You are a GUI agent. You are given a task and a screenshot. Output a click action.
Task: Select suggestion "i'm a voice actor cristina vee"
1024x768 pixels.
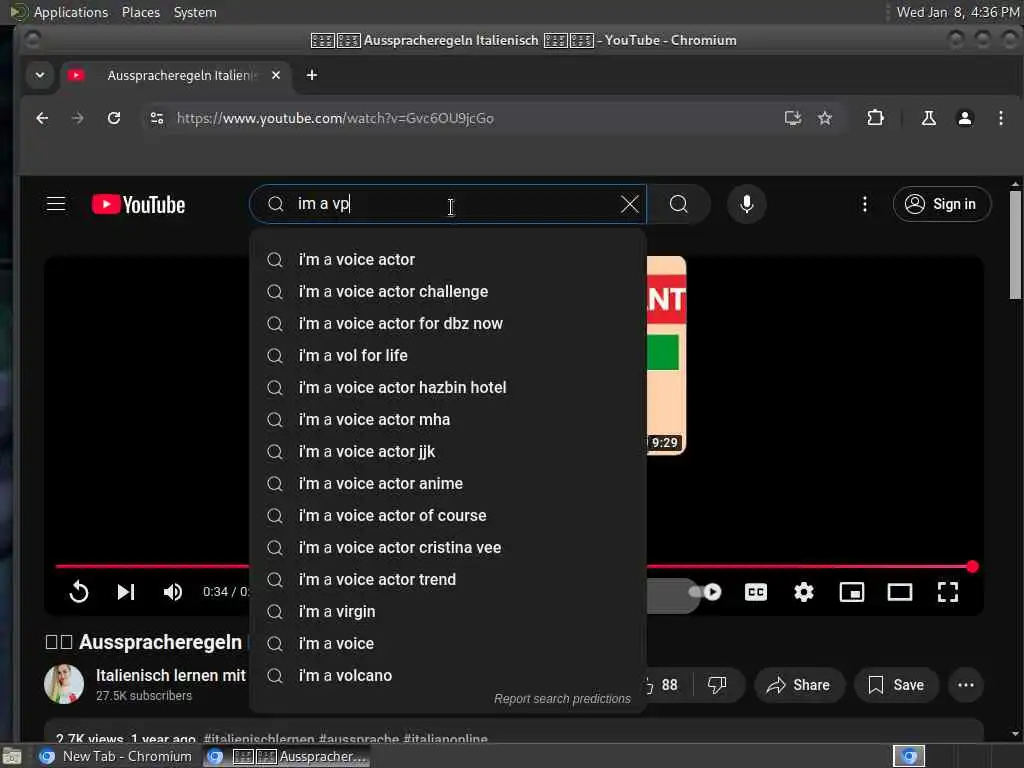[x=448, y=547]
